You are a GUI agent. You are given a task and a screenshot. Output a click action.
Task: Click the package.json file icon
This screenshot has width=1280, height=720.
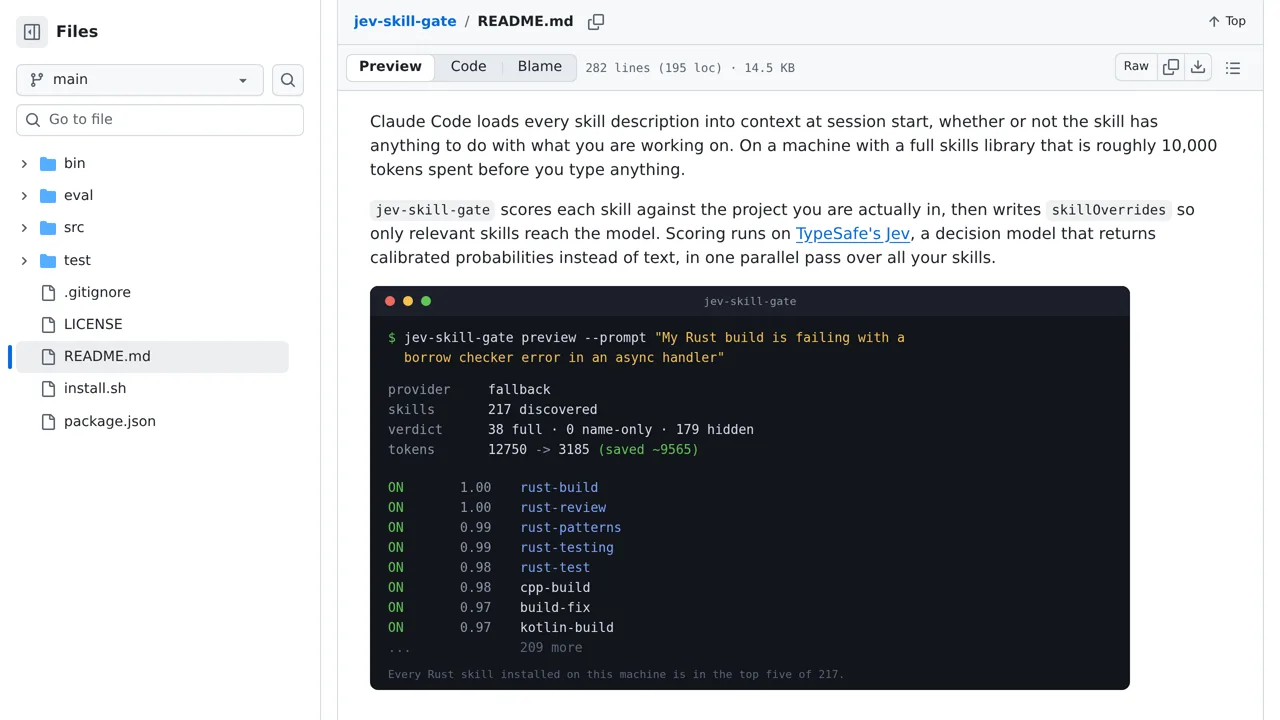pyautogui.click(x=48, y=421)
